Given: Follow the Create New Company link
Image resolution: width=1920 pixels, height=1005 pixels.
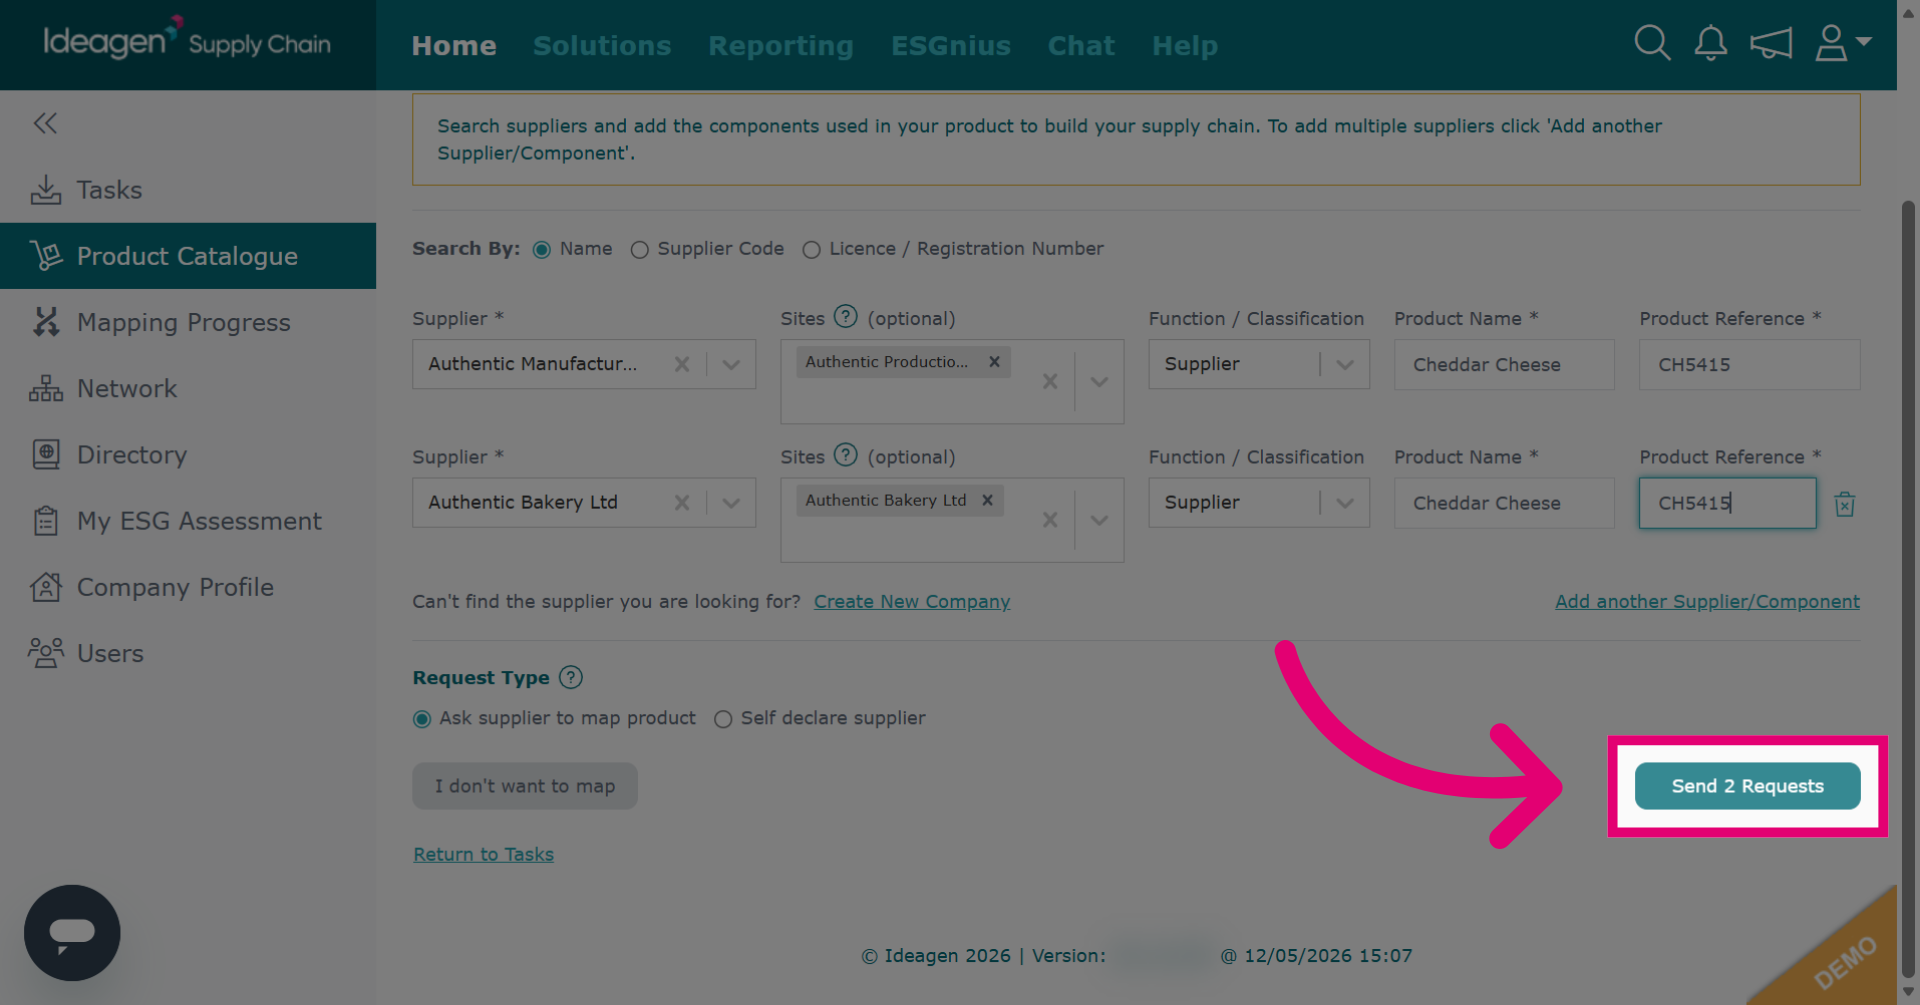Looking at the screenshot, I should [x=912, y=602].
